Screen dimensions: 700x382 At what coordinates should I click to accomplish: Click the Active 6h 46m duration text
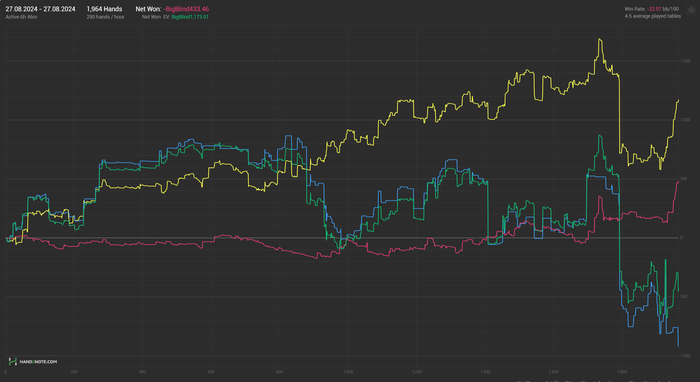[21, 17]
